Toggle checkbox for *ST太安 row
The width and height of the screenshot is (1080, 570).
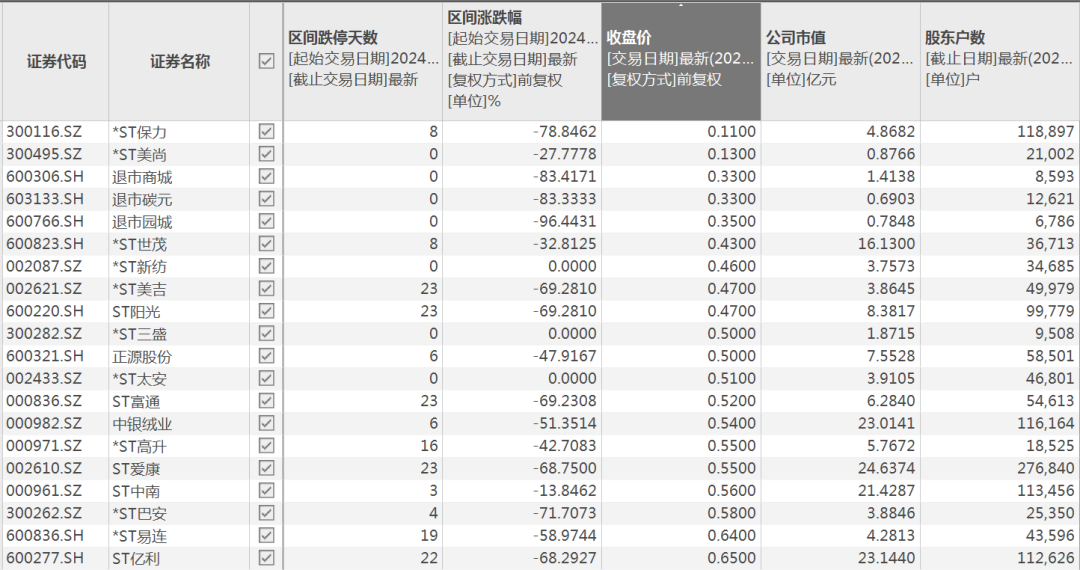pos(266,378)
